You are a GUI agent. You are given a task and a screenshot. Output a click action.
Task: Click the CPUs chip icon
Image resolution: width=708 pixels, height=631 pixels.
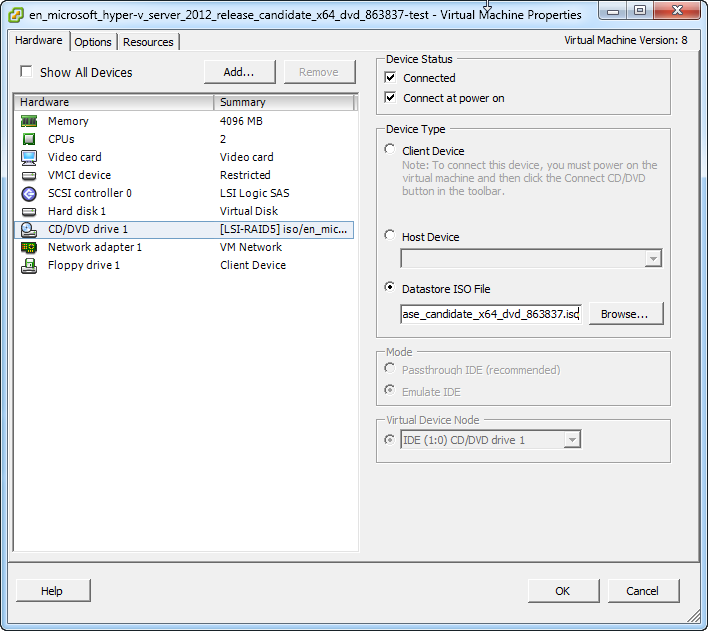tap(29, 139)
